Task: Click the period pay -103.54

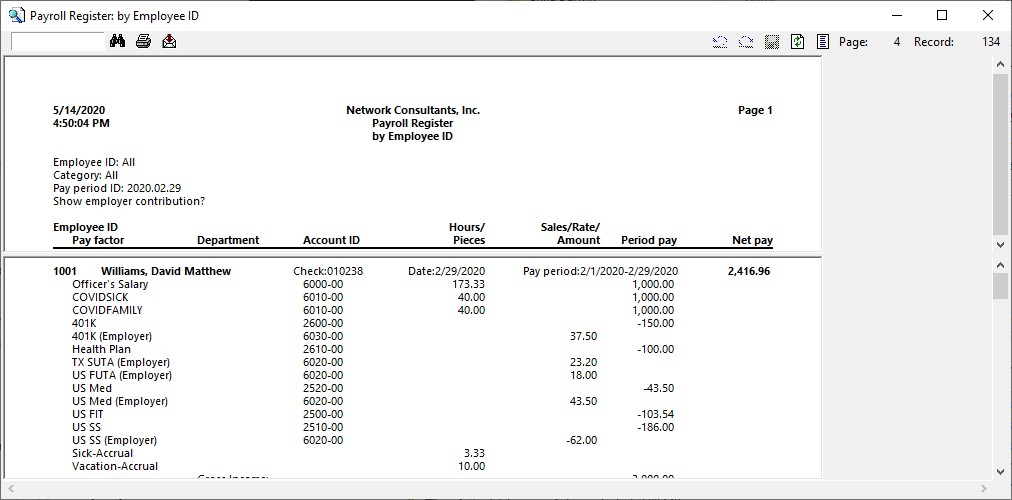Action: (x=656, y=414)
